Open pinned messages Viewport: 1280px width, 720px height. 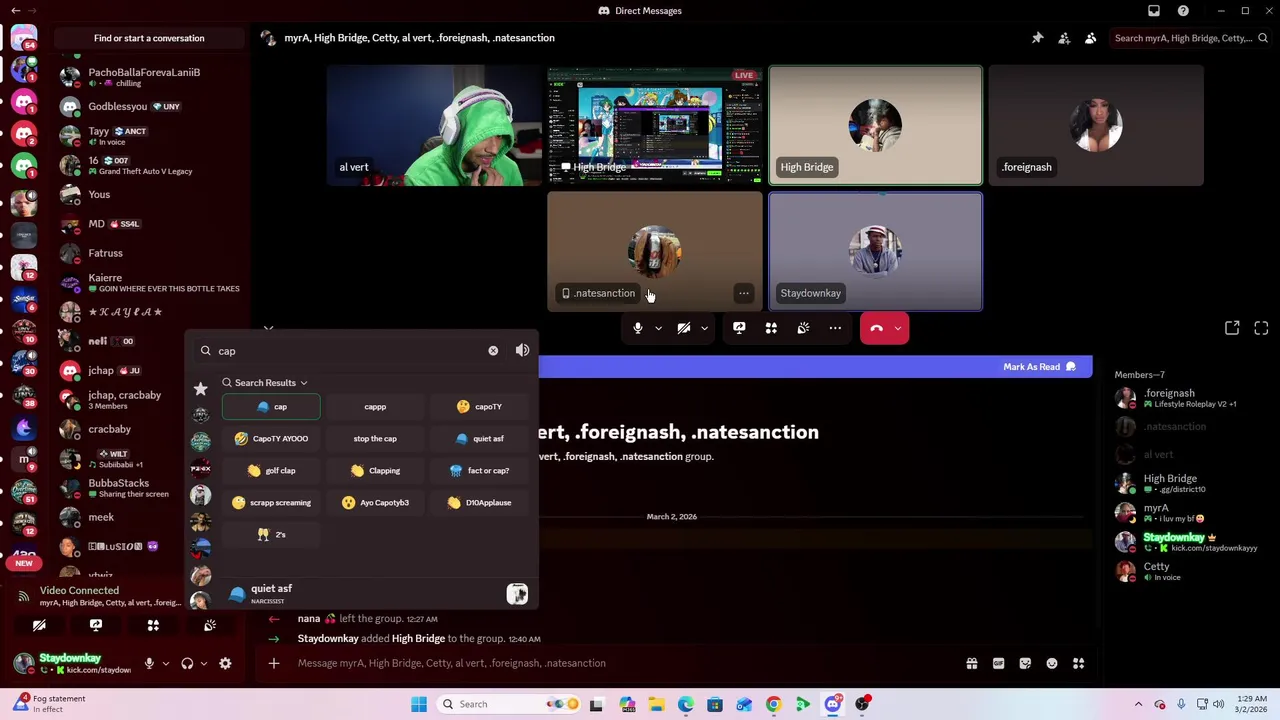[1037, 38]
